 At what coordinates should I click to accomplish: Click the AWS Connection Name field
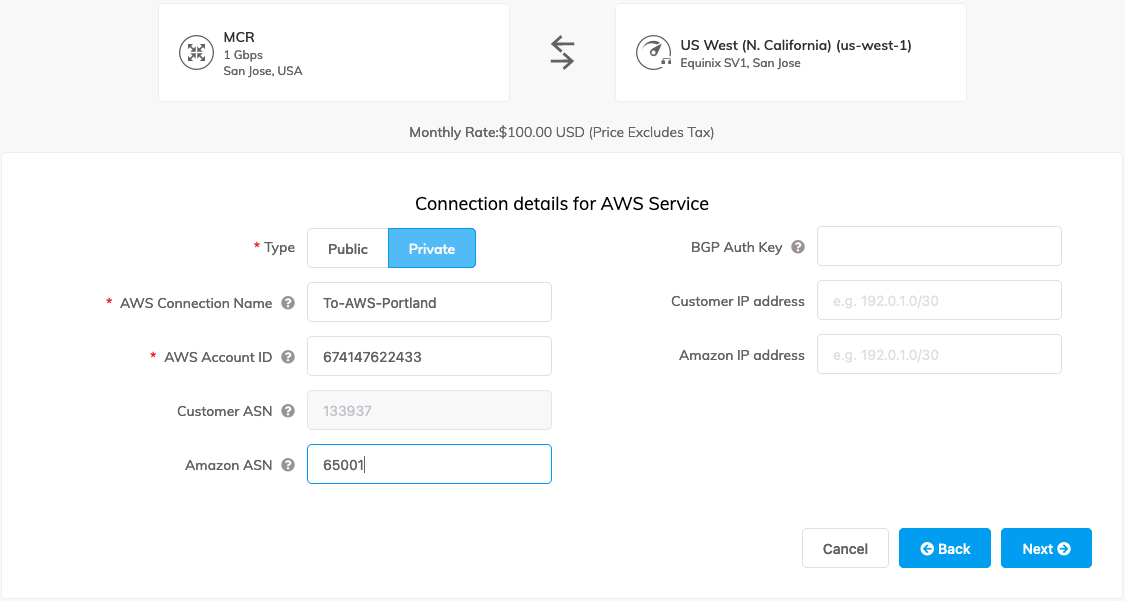[429, 302]
